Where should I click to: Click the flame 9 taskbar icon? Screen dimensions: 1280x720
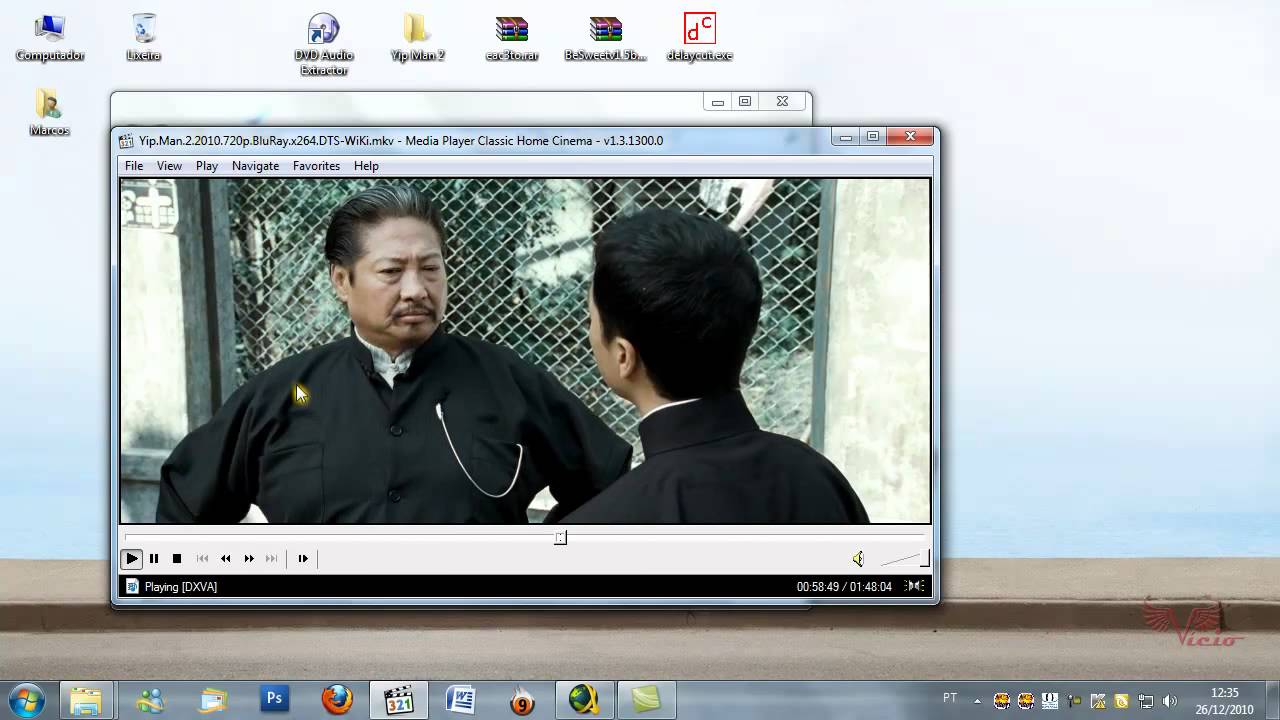pos(522,699)
